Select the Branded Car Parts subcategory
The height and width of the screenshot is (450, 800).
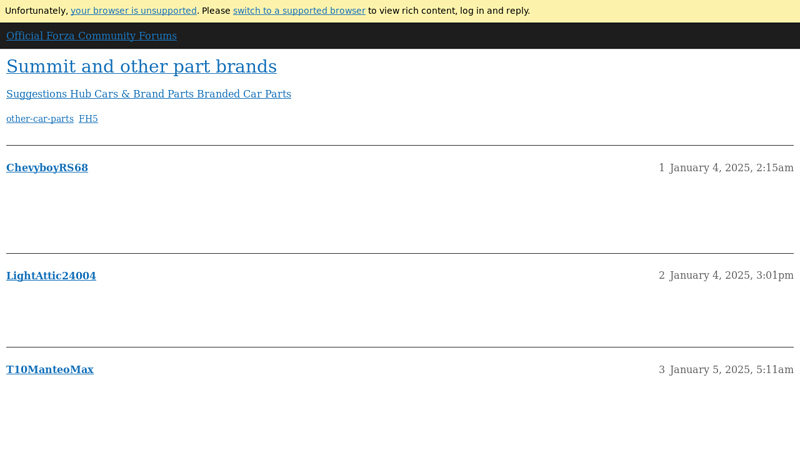(244, 94)
